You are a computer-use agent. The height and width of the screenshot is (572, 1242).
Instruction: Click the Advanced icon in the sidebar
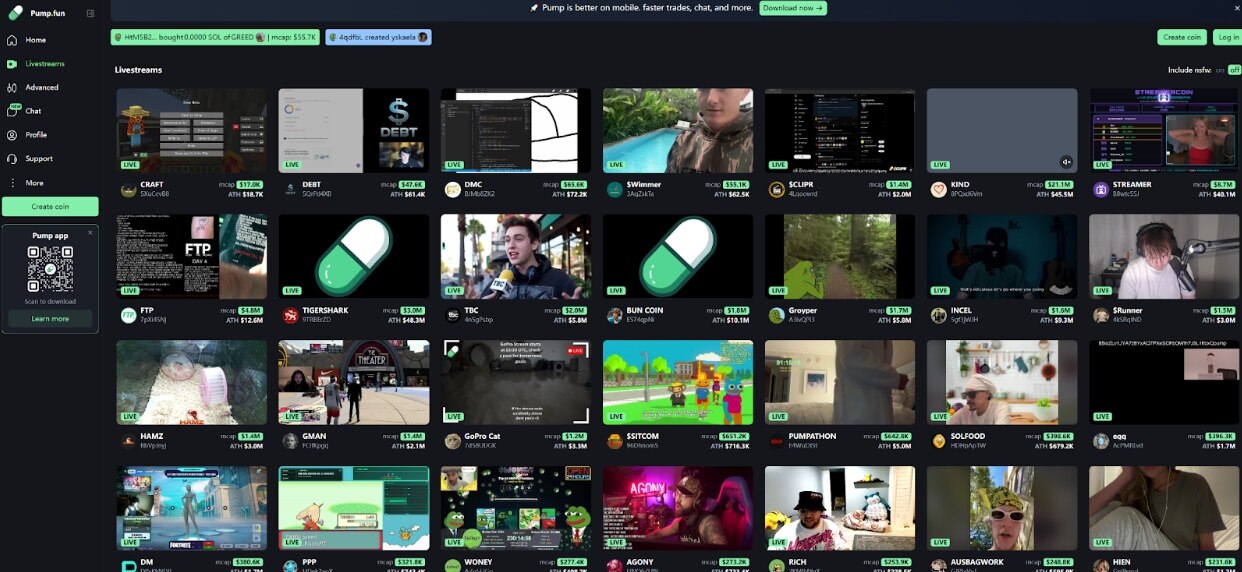pos(12,88)
